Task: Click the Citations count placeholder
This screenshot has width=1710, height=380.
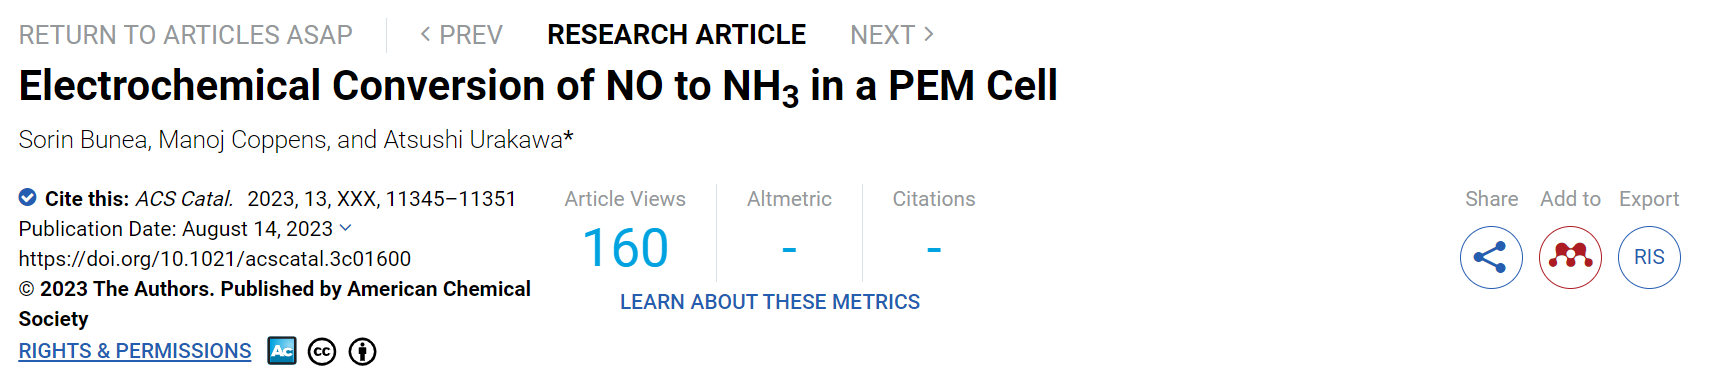Action: 934,248
